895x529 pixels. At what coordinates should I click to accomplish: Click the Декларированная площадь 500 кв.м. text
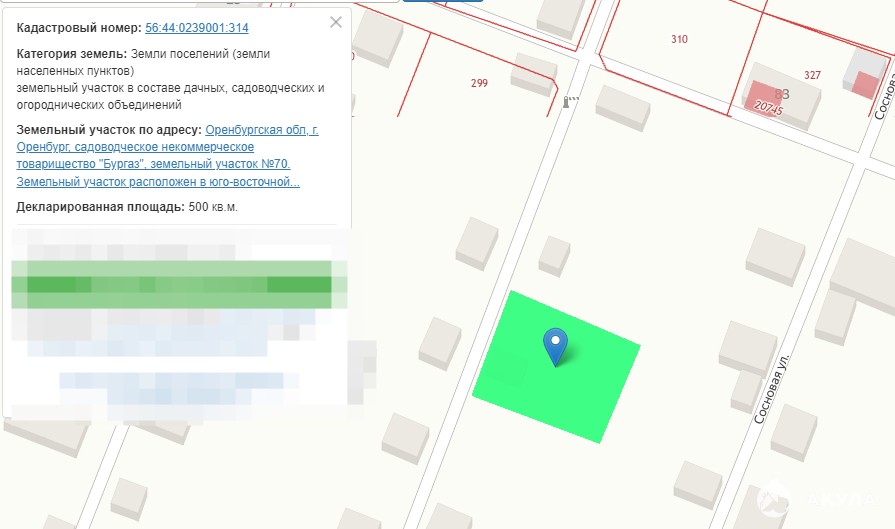[x=127, y=207]
